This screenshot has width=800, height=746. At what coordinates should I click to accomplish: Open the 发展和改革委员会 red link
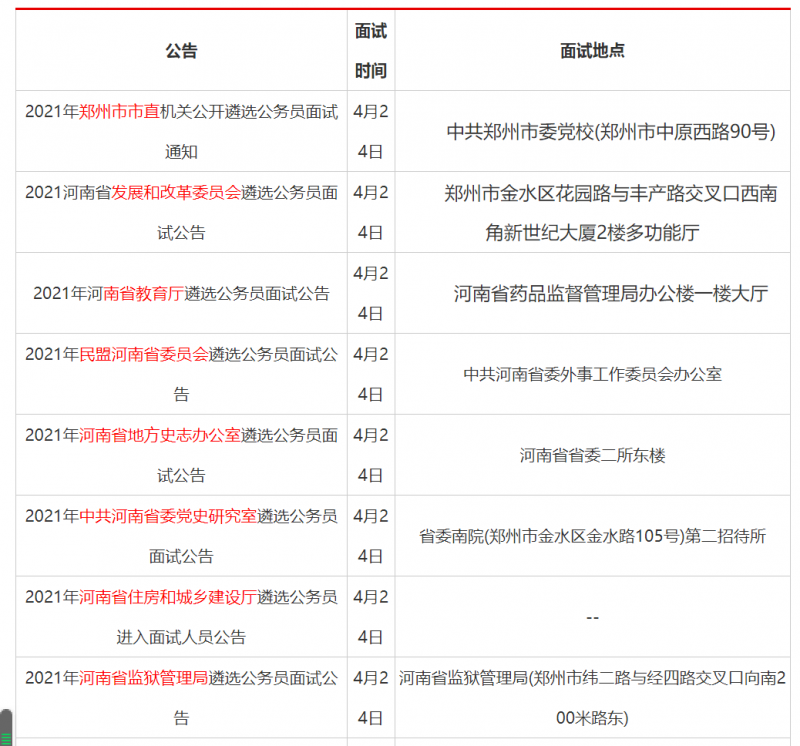click(x=176, y=192)
